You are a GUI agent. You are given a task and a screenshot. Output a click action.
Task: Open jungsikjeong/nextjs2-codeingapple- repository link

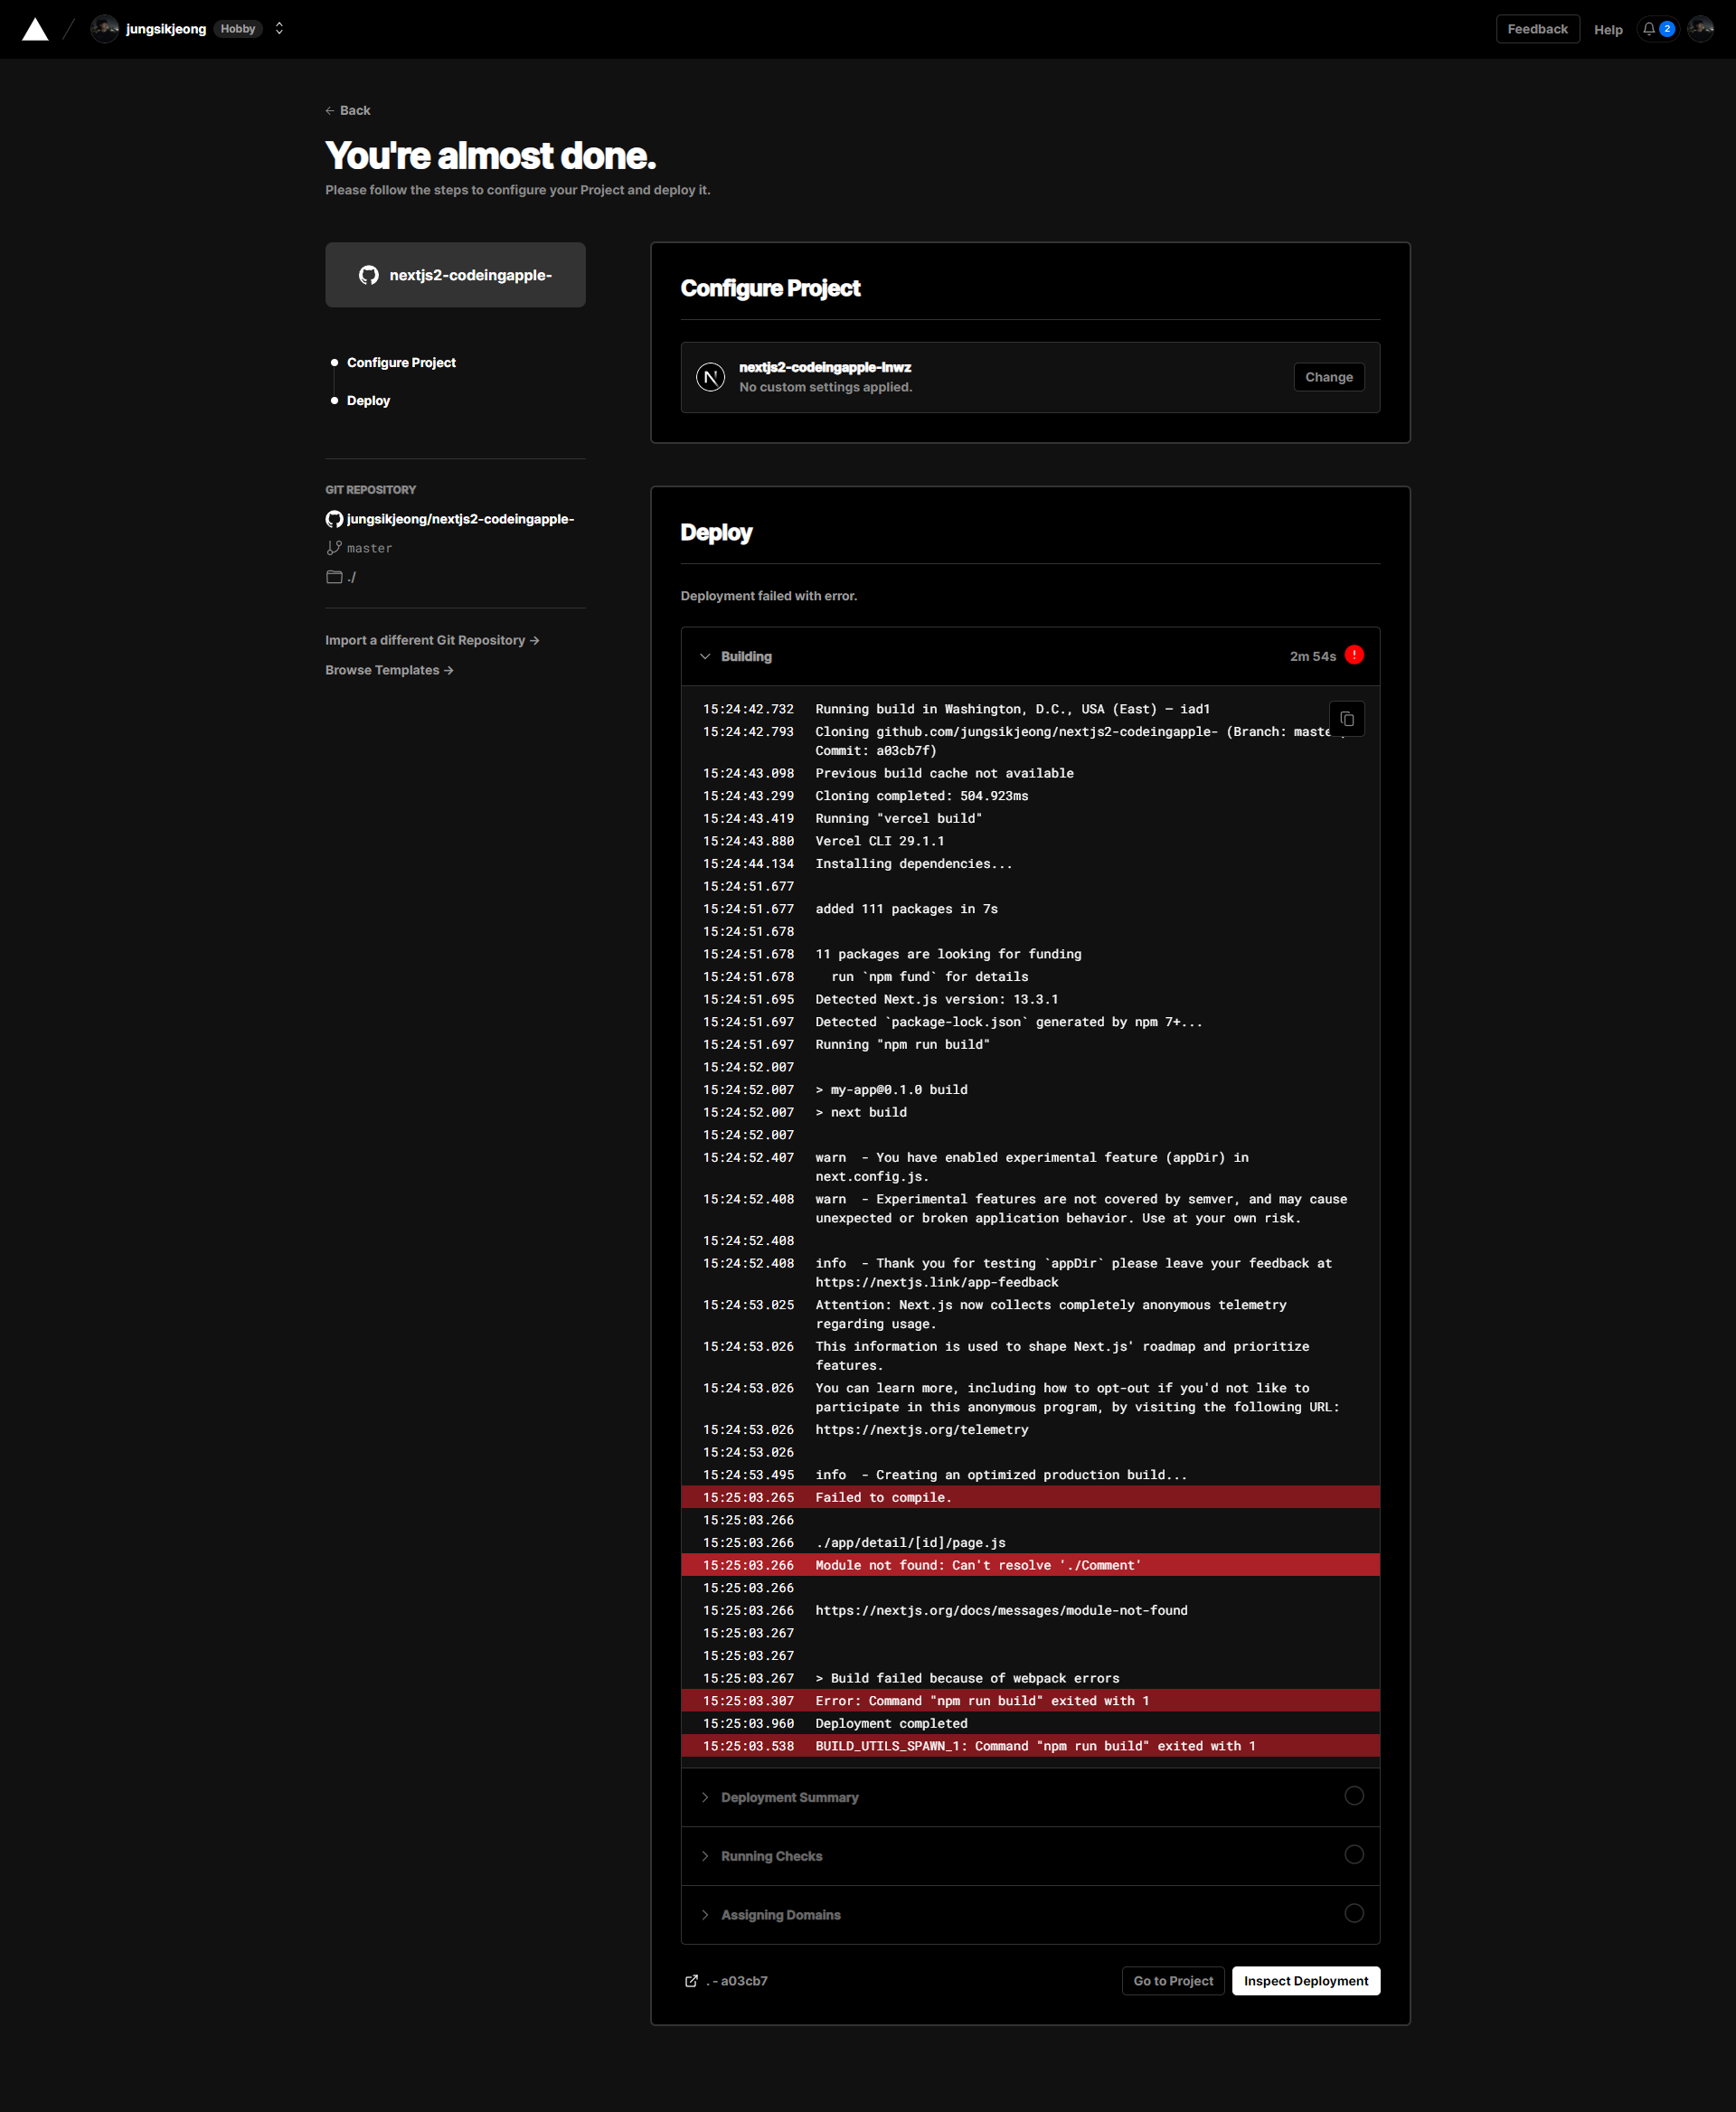click(460, 519)
